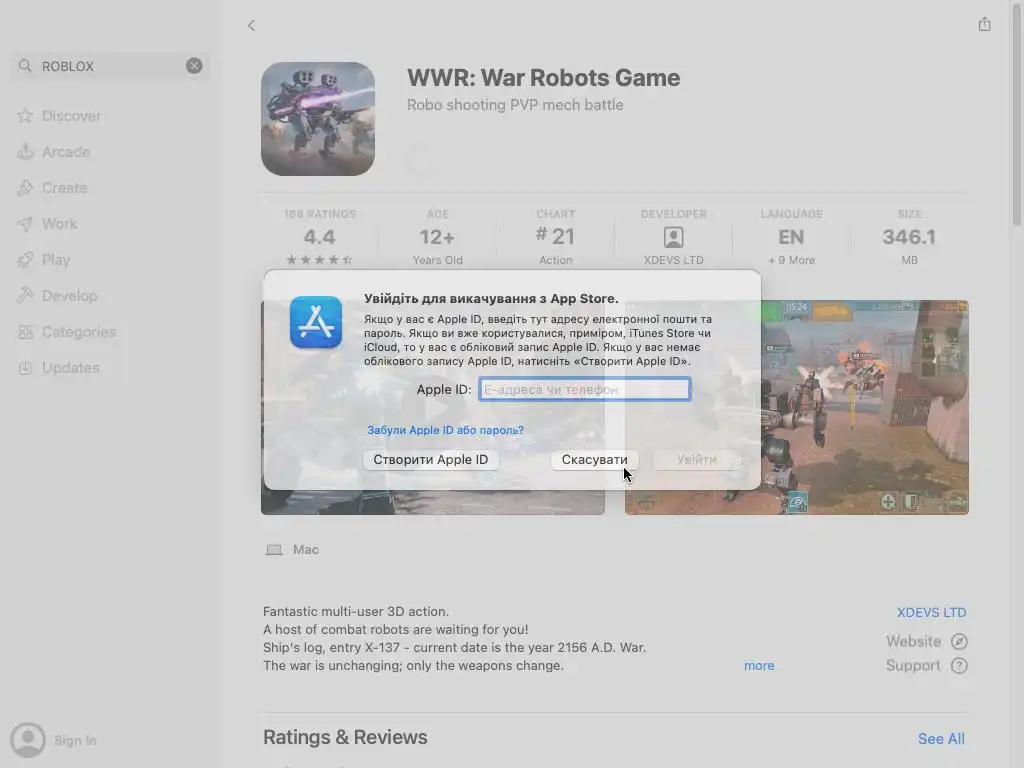The height and width of the screenshot is (768, 1024).
Task: Click the Create brush icon
Action: [25, 187]
